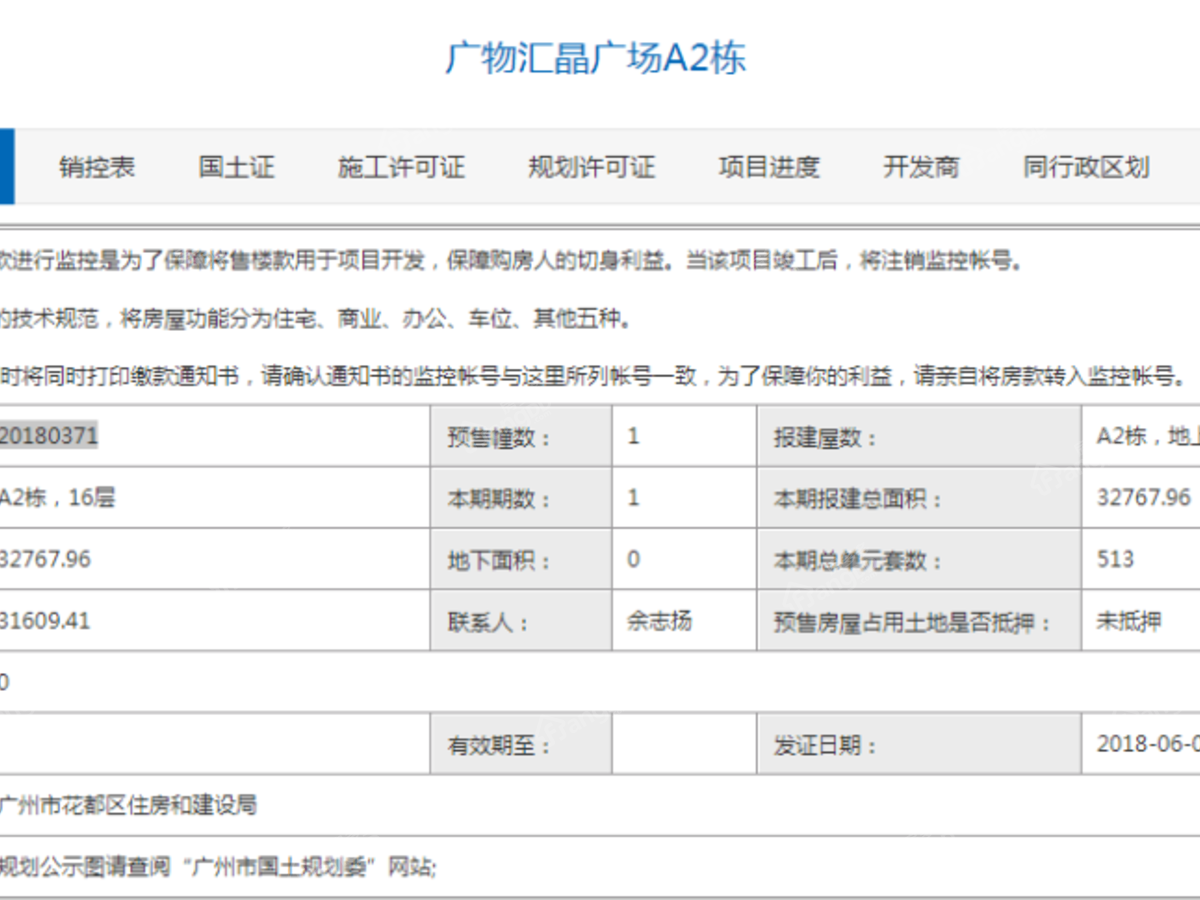Click the sentence mentioning 注销监控帐号
This screenshot has width=1200, height=900.
[x=512, y=262]
